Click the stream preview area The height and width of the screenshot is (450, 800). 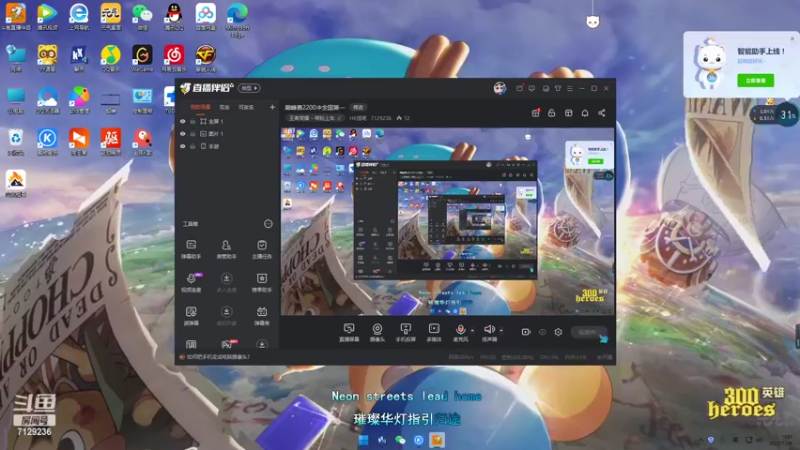[447, 221]
